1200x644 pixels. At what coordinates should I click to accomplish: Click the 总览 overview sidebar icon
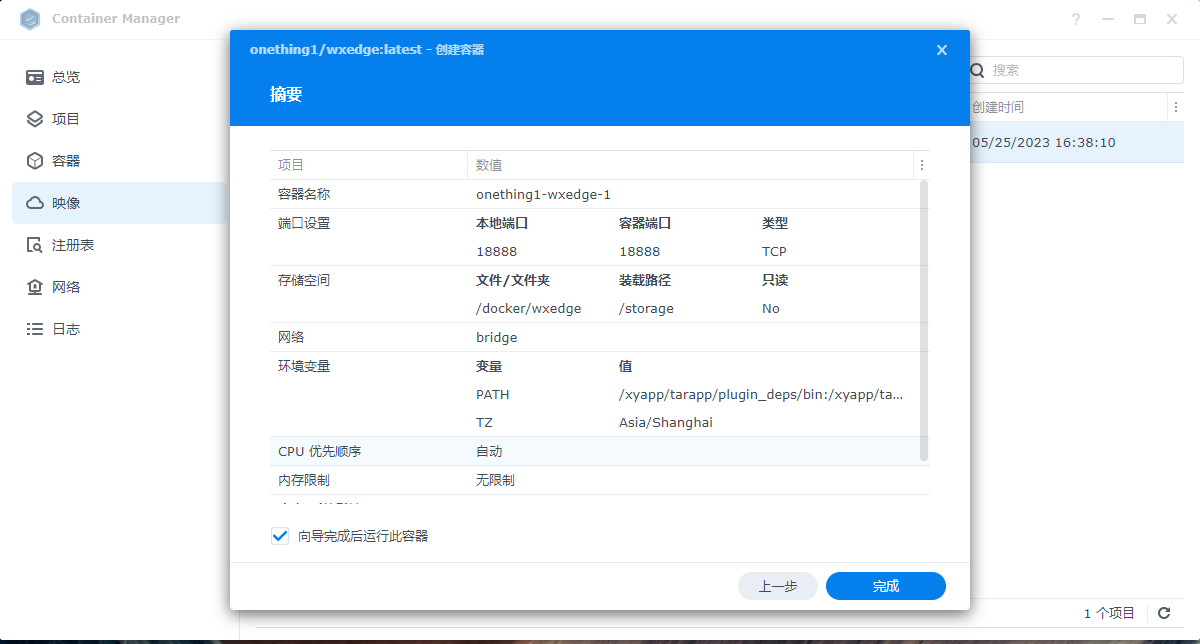click(35, 77)
